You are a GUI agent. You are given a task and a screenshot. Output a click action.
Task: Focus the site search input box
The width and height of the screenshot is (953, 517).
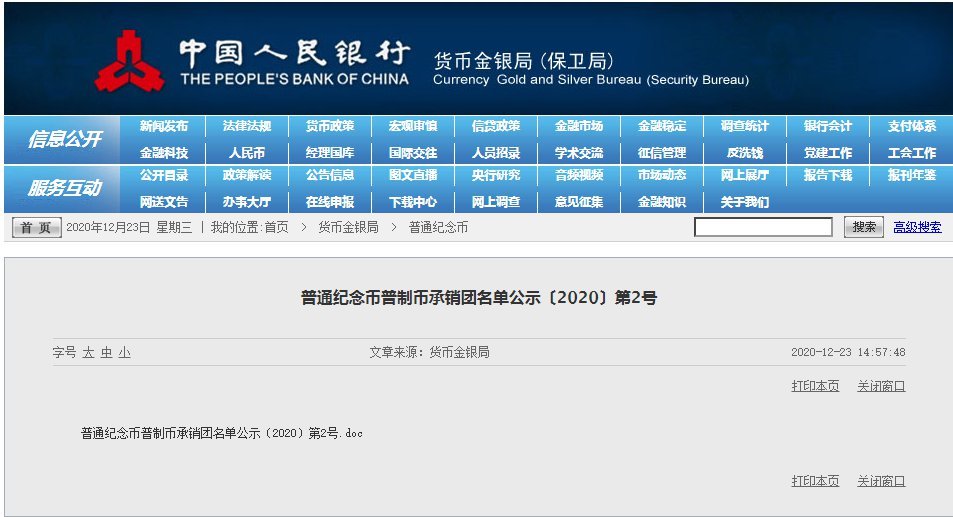click(763, 227)
